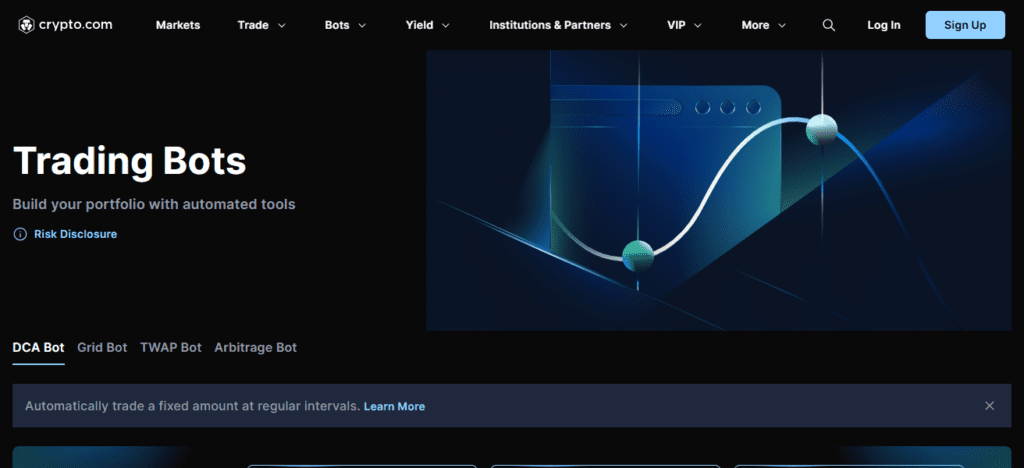This screenshot has height=468, width=1024.
Task: Expand Institutions & Partners dropdown
Action: click(558, 25)
